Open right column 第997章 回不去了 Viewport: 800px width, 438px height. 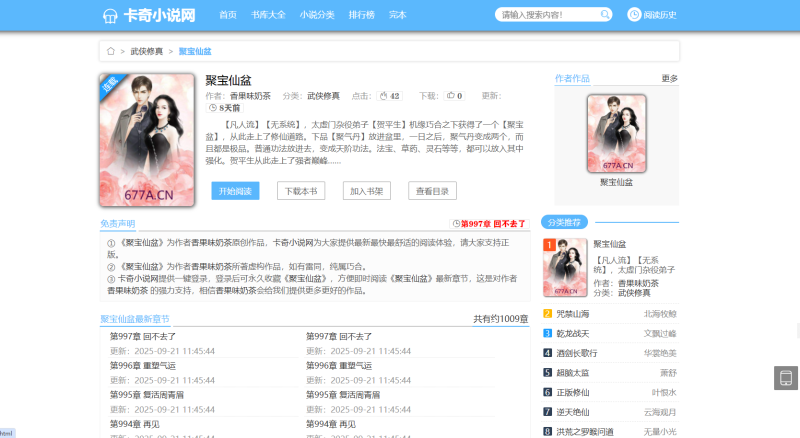point(339,336)
